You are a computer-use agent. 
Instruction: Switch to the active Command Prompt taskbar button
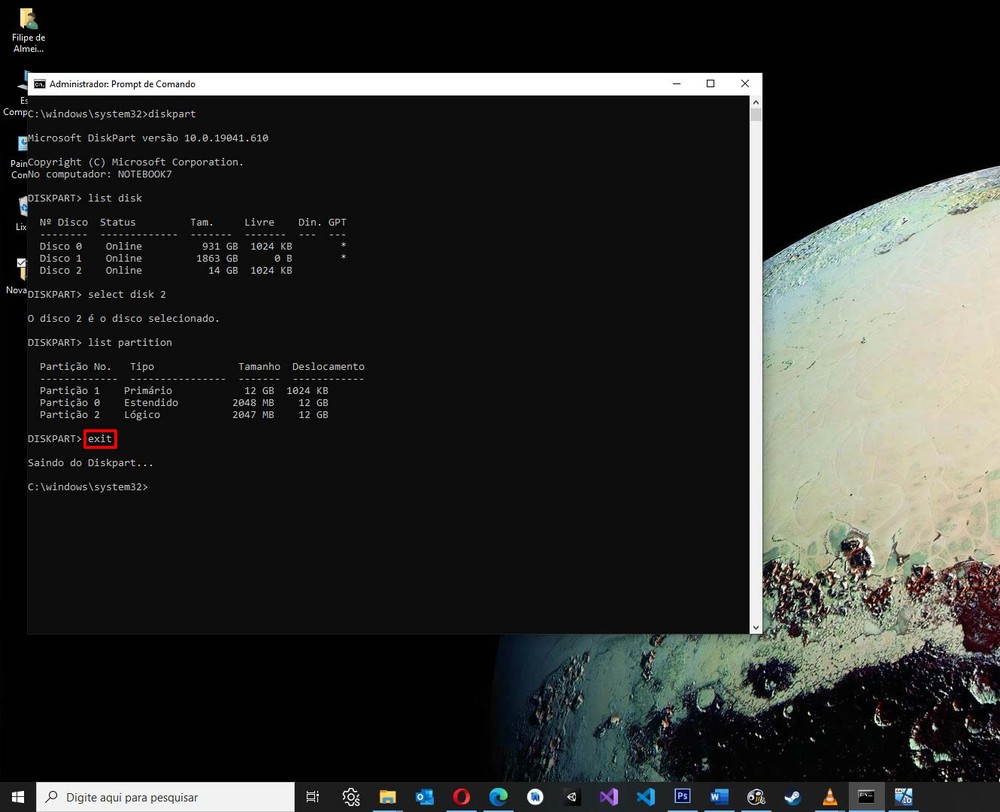pyautogui.click(x=867, y=797)
